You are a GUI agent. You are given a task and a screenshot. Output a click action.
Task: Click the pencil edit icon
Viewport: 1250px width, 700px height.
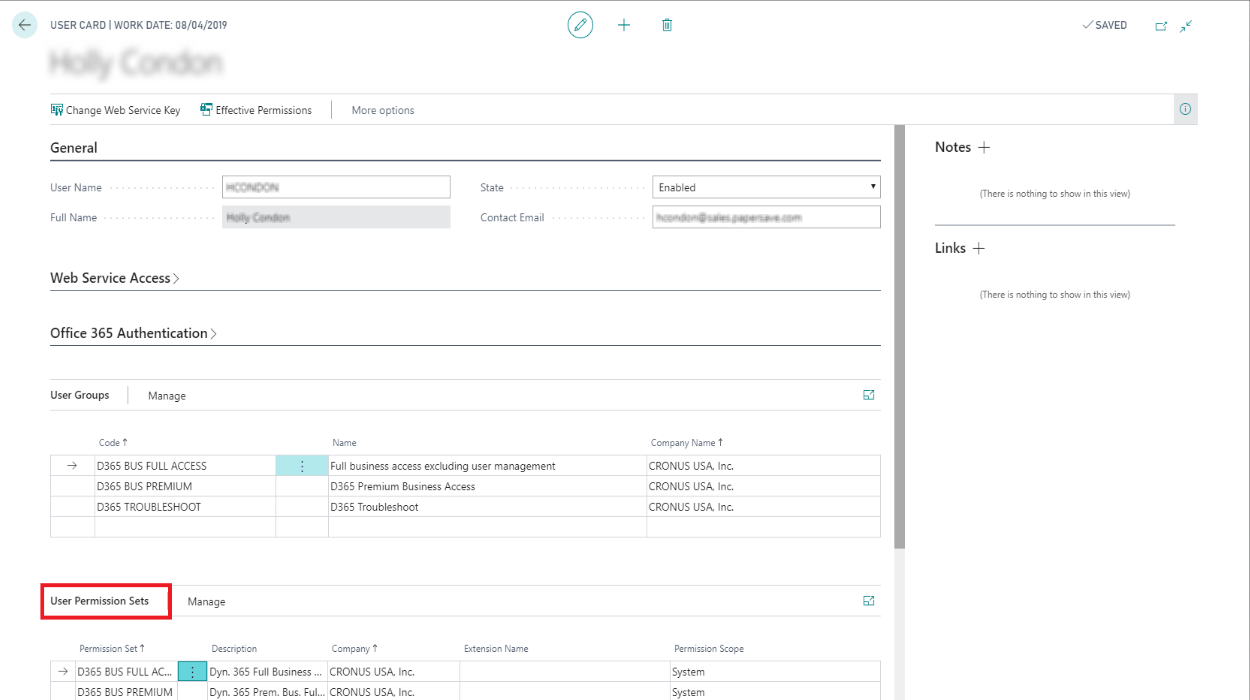coord(580,25)
